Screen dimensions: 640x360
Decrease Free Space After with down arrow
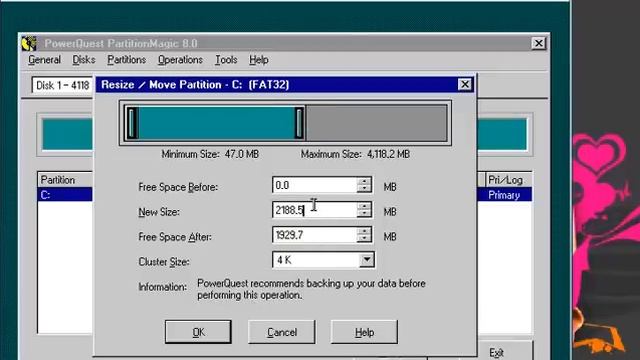click(364, 239)
